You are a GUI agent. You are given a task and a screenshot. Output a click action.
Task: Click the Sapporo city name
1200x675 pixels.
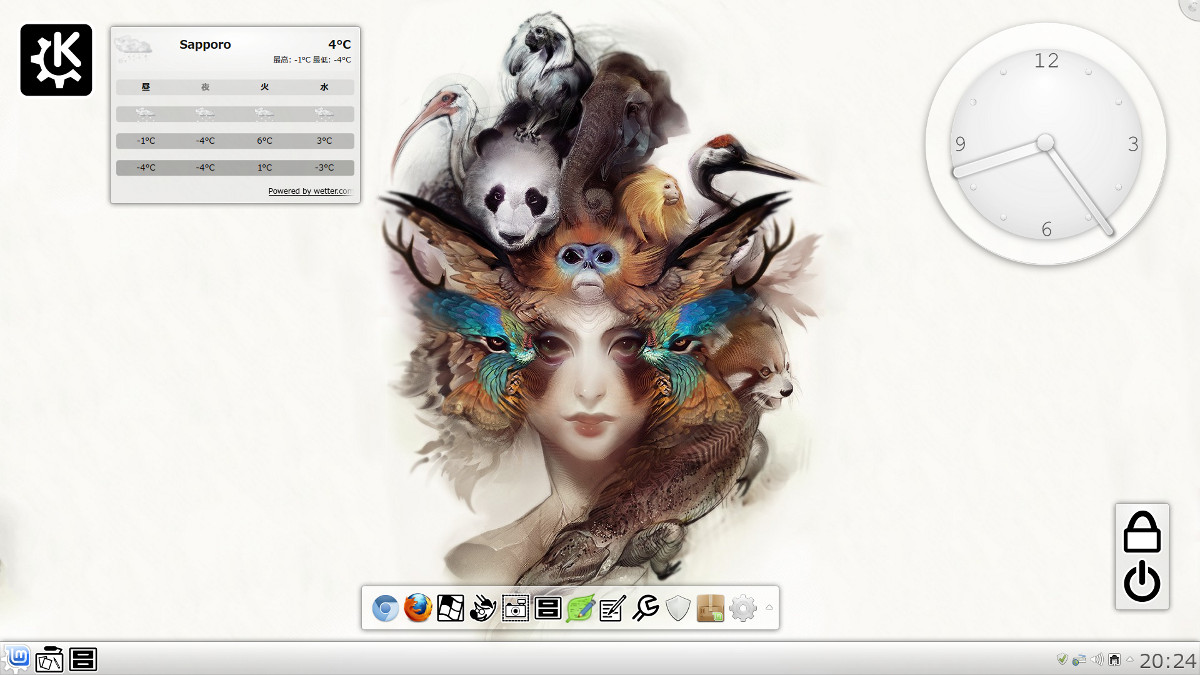pos(205,44)
